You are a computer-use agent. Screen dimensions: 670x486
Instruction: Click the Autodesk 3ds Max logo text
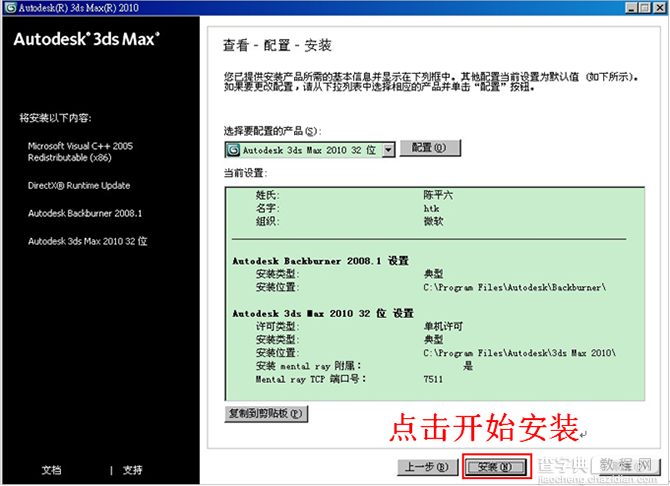[x=87, y=39]
